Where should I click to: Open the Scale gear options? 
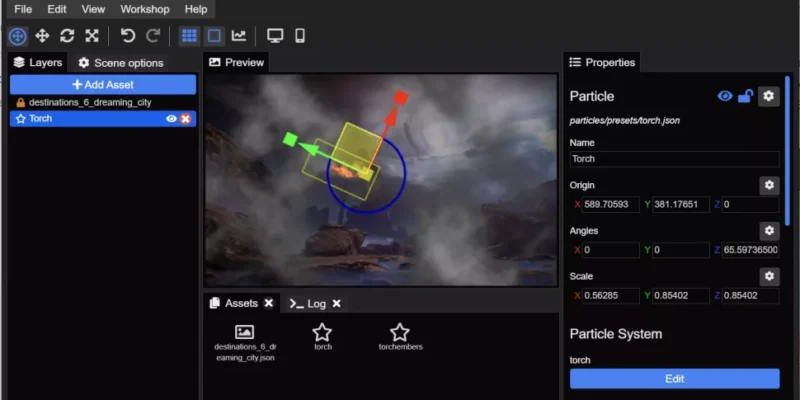[x=768, y=276]
